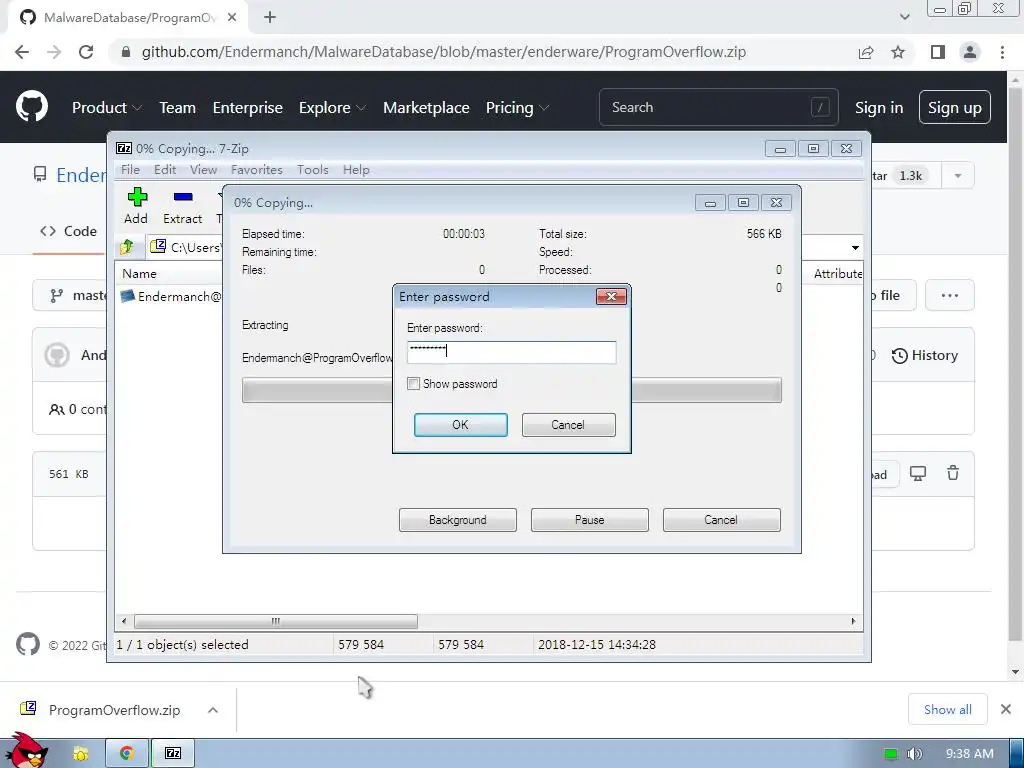Screen dimensions: 1024x768
Task: Open the Edit menu in 7-Zip
Action: 165,169
